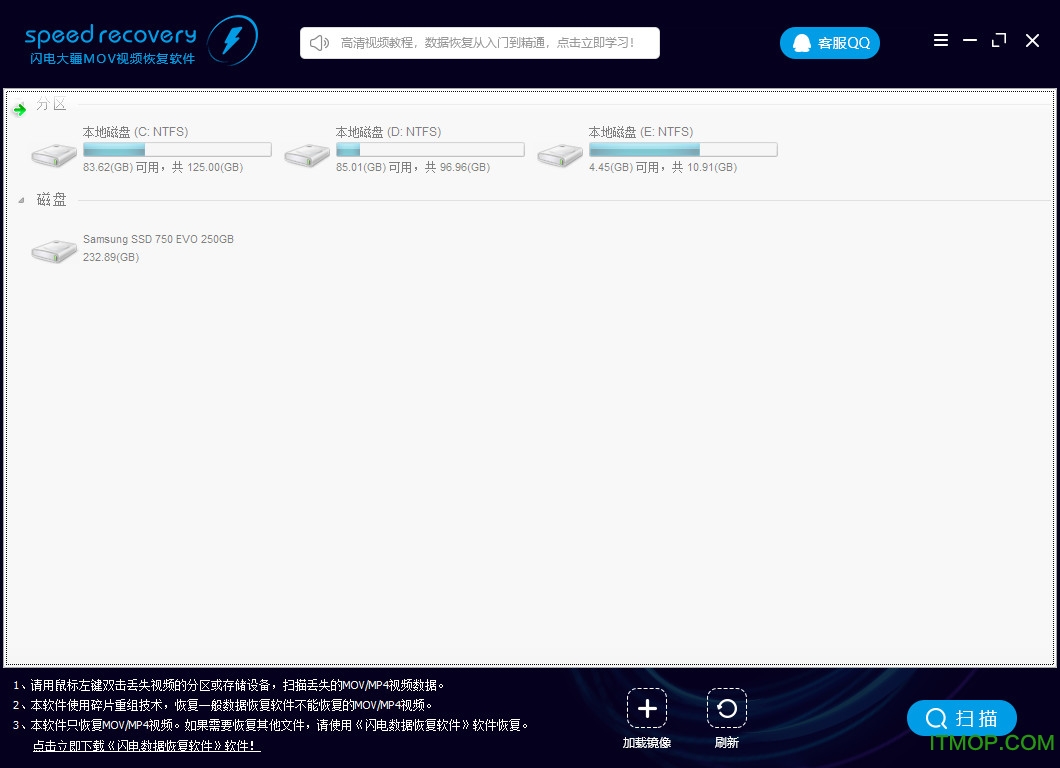
Task: Click the 分区 section heading
Action: [51, 104]
